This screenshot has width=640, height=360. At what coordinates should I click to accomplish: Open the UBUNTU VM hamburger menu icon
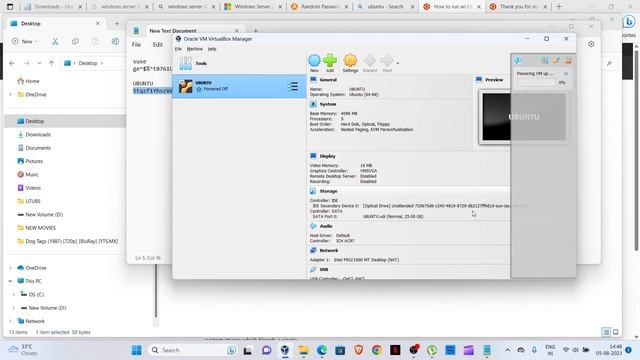[293, 86]
